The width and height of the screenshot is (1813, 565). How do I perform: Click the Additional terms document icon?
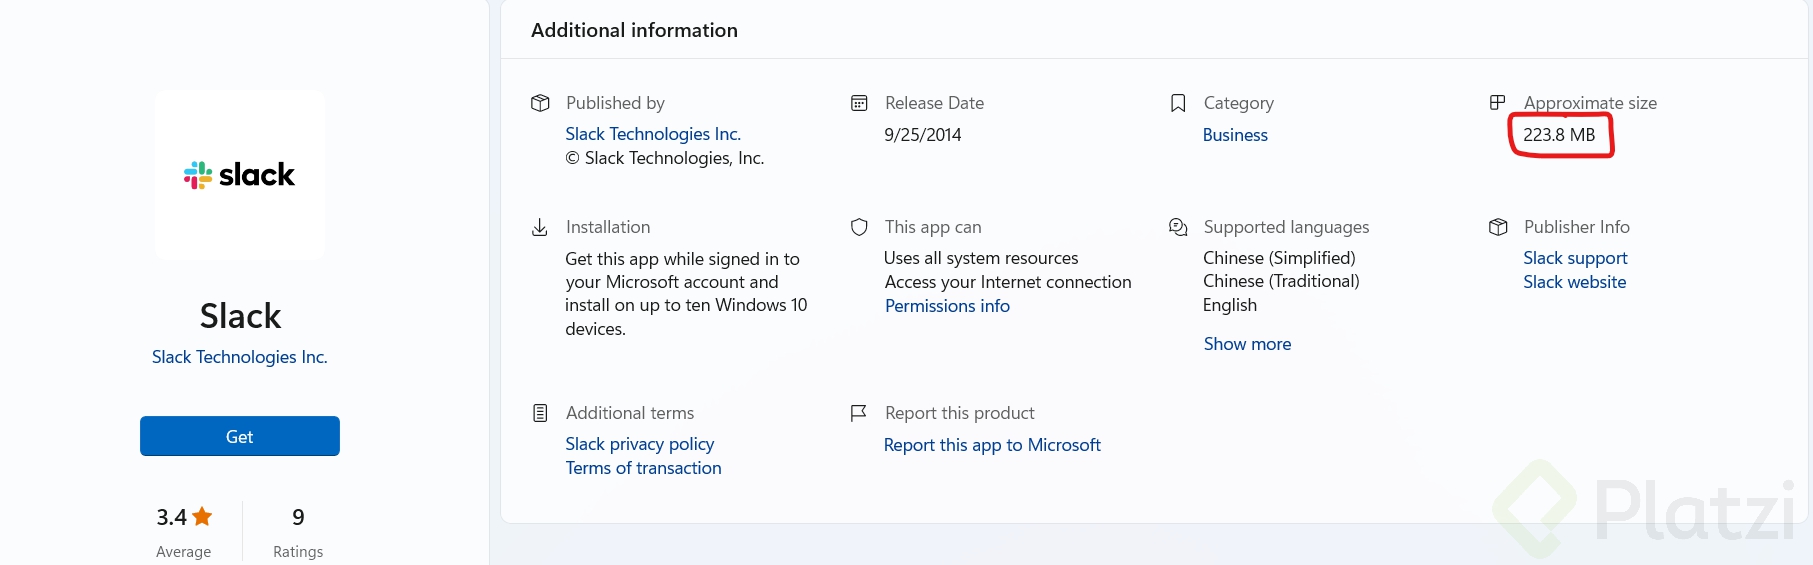pos(540,413)
